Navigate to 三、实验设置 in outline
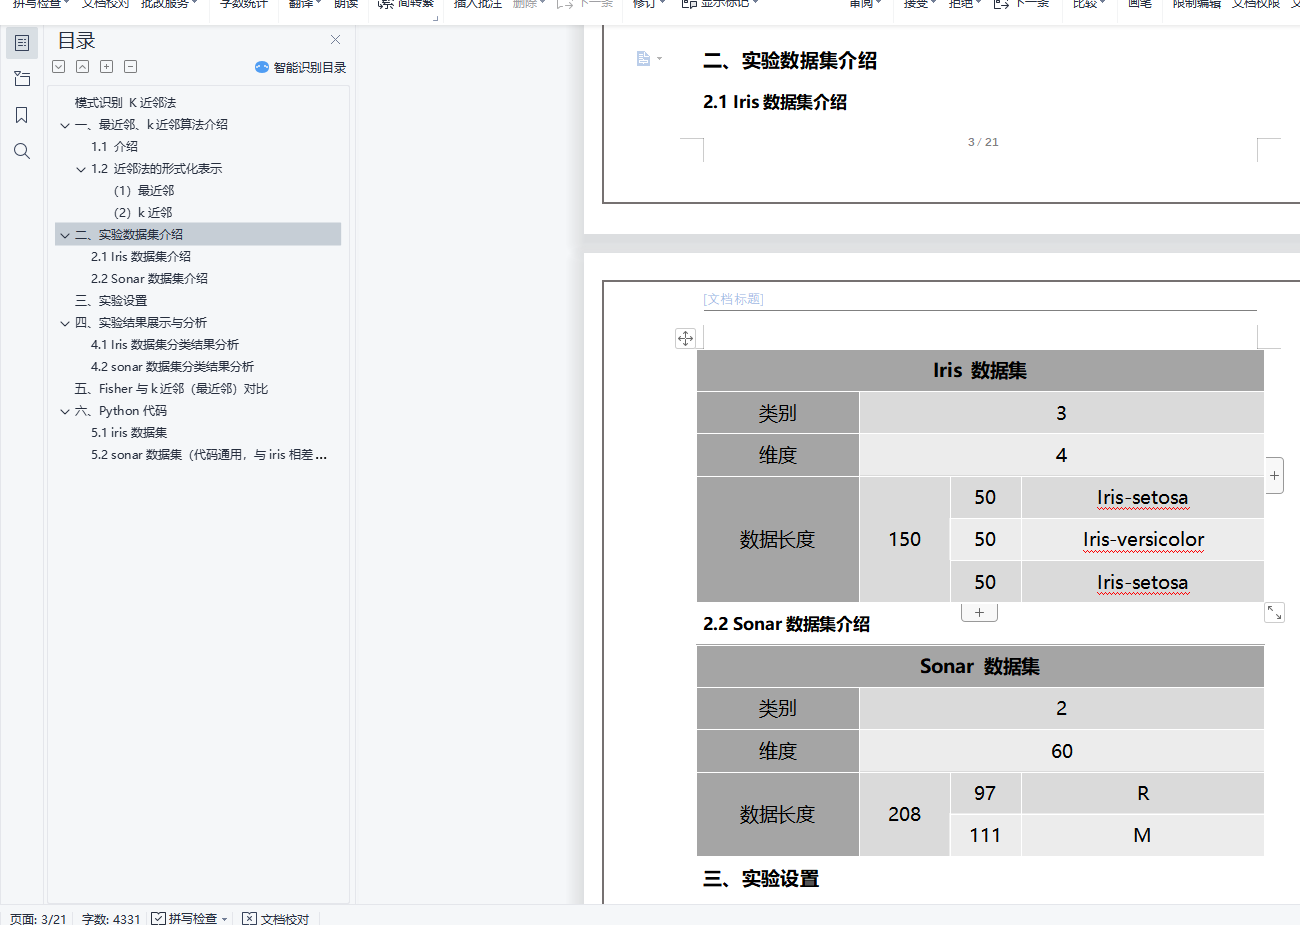Screen dimensions: 1300x925 tap(111, 300)
